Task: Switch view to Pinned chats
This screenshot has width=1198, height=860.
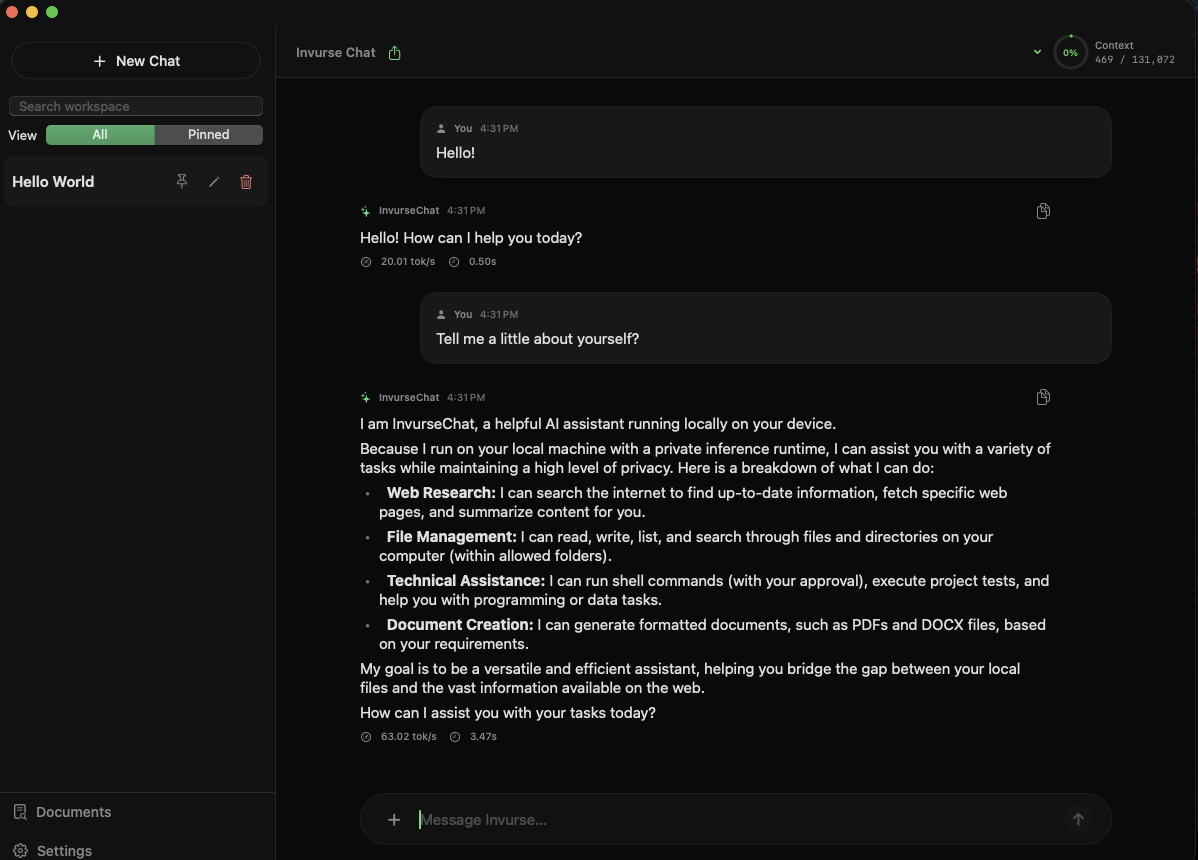Action: point(209,134)
